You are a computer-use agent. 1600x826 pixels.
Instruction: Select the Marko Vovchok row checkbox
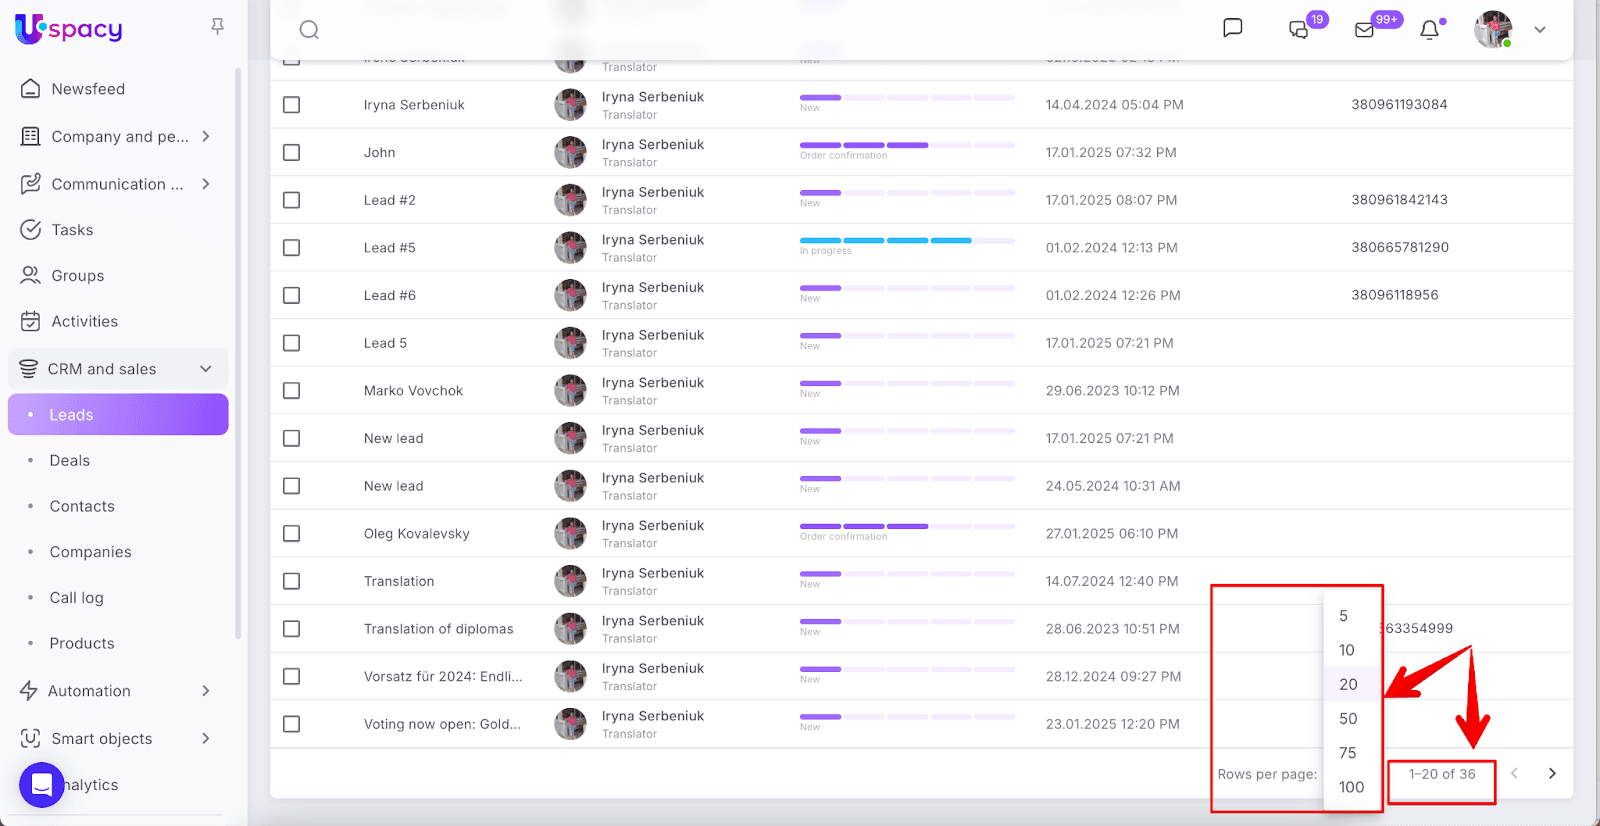291,391
